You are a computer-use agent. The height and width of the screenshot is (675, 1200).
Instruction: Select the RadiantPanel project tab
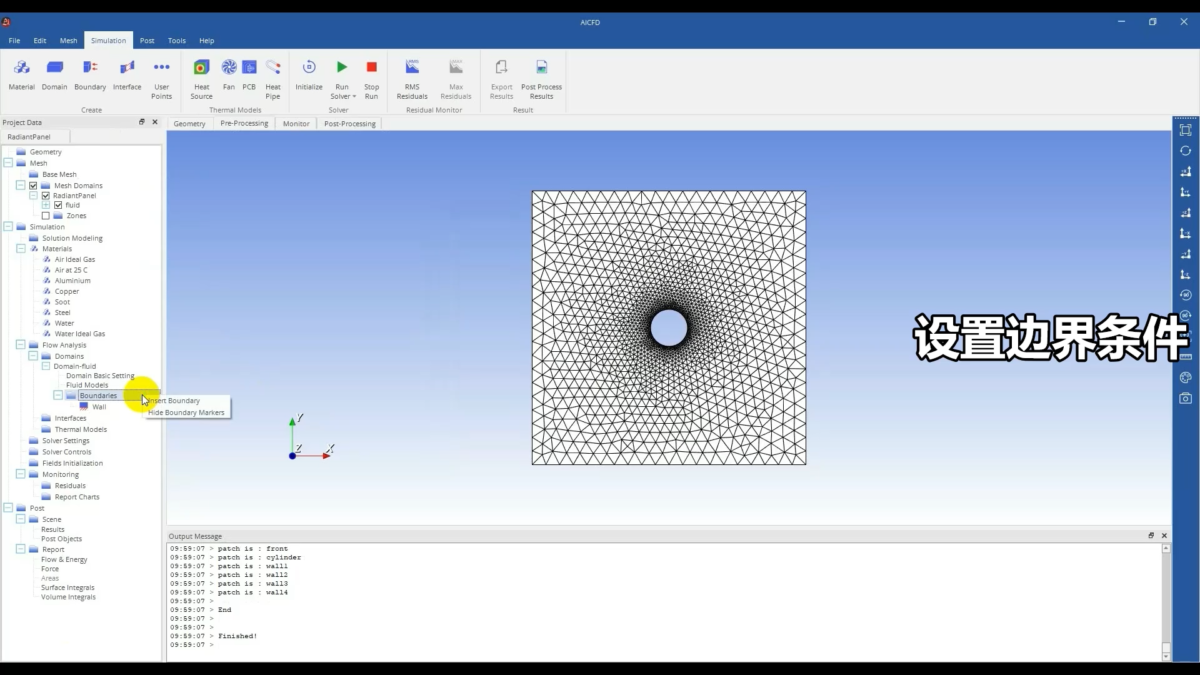(28, 137)
